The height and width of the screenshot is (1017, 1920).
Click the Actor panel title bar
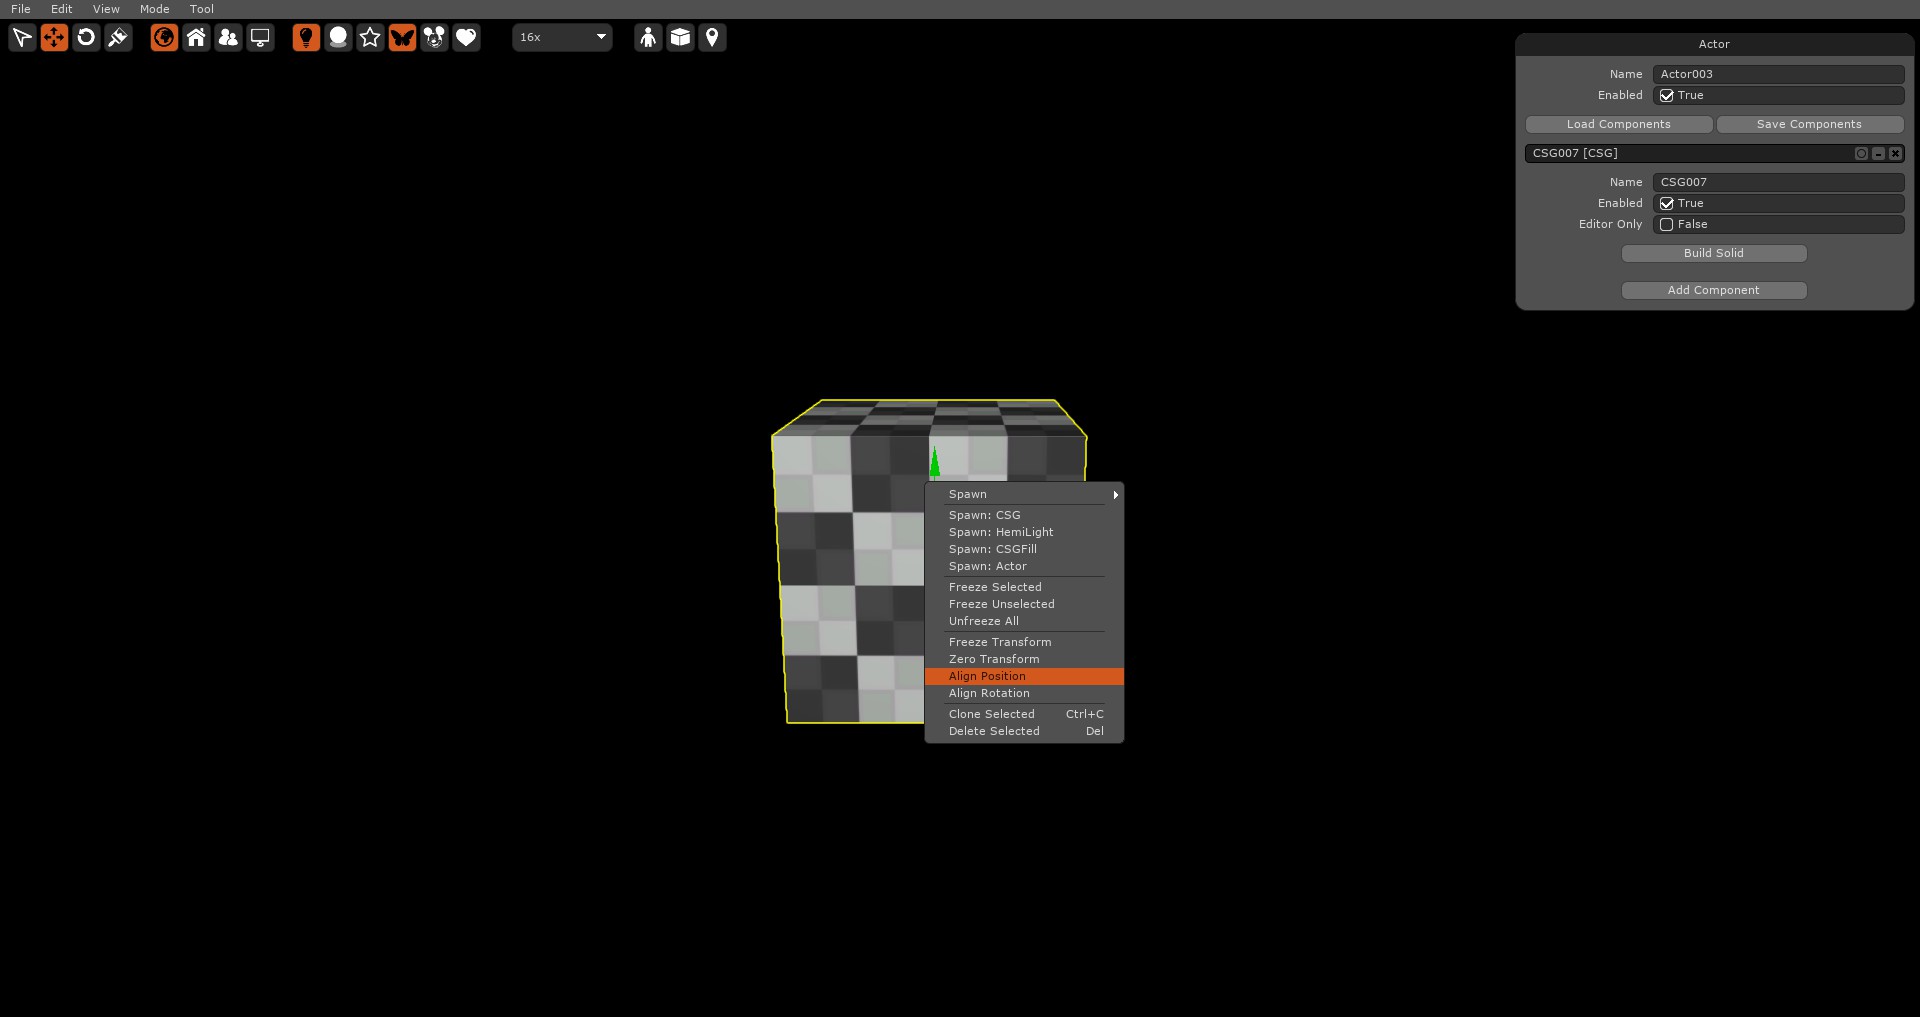pos(1714,45)
